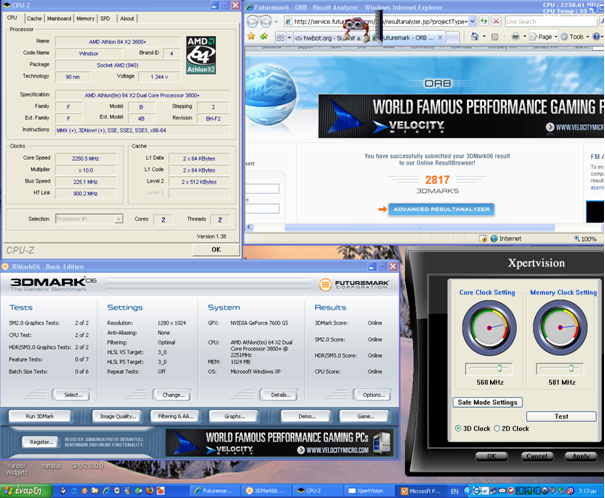The height and width of the screenshot is (498, 605).
Task: Click the EN language indicator on the taskbar
Action: point(455,491)
